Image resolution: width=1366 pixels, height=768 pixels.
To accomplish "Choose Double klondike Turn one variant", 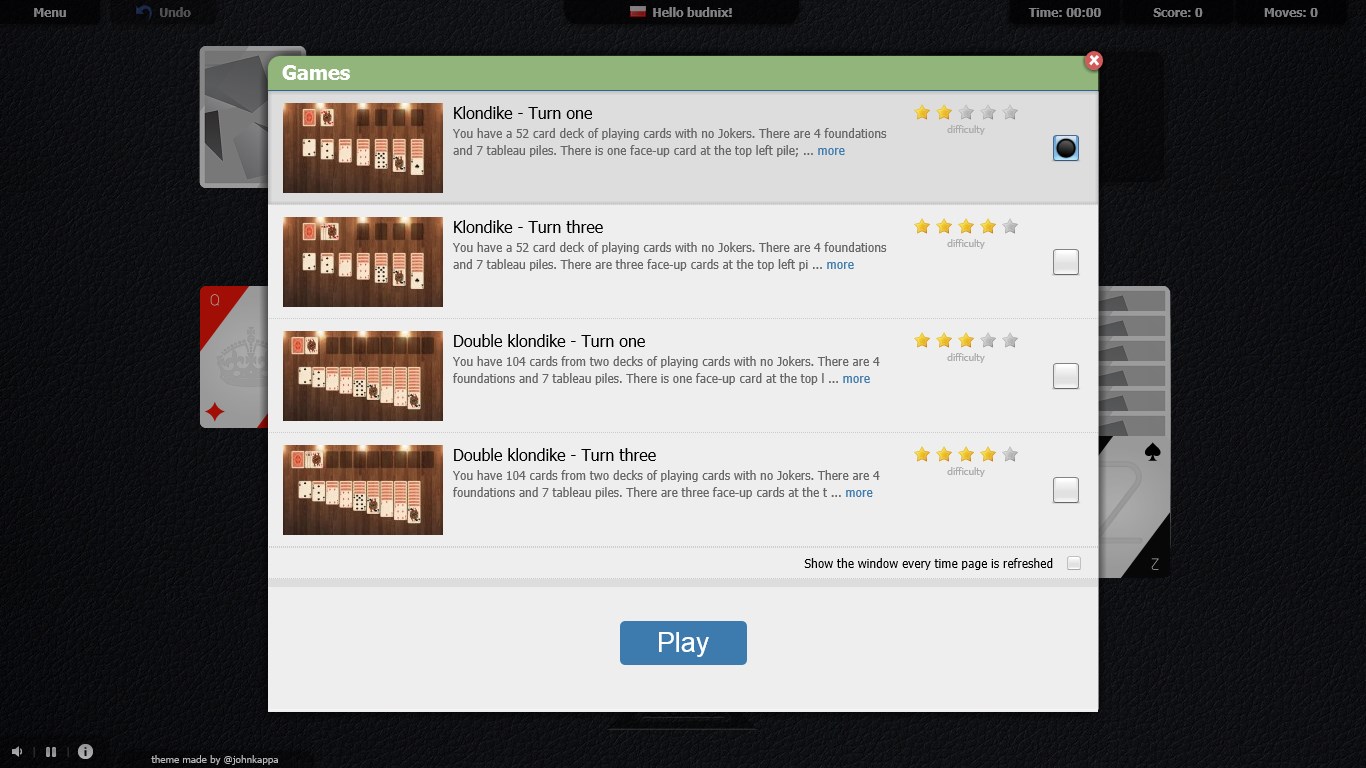I will (x=1065, y=375).
